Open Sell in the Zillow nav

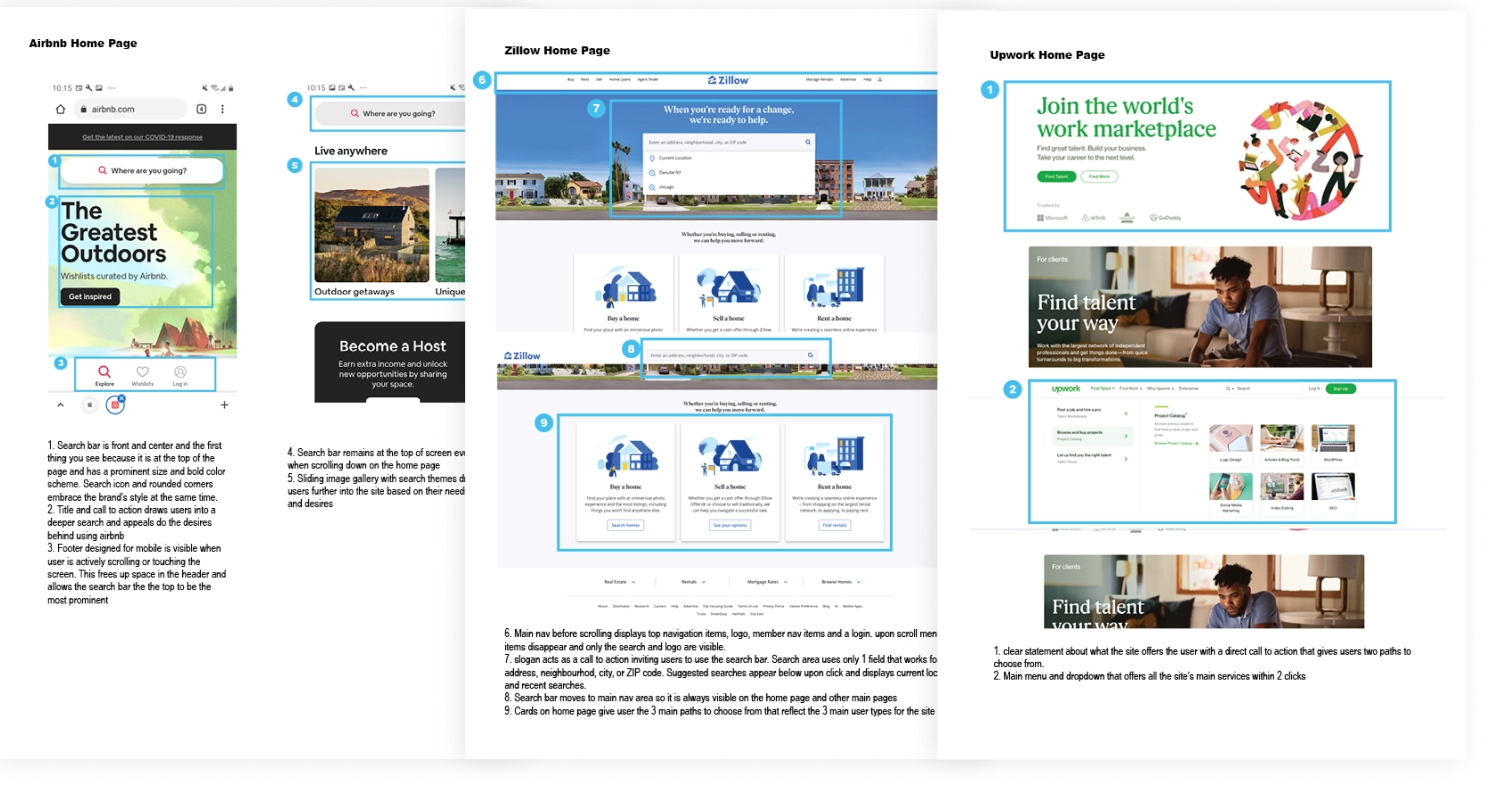coord(599,80)
